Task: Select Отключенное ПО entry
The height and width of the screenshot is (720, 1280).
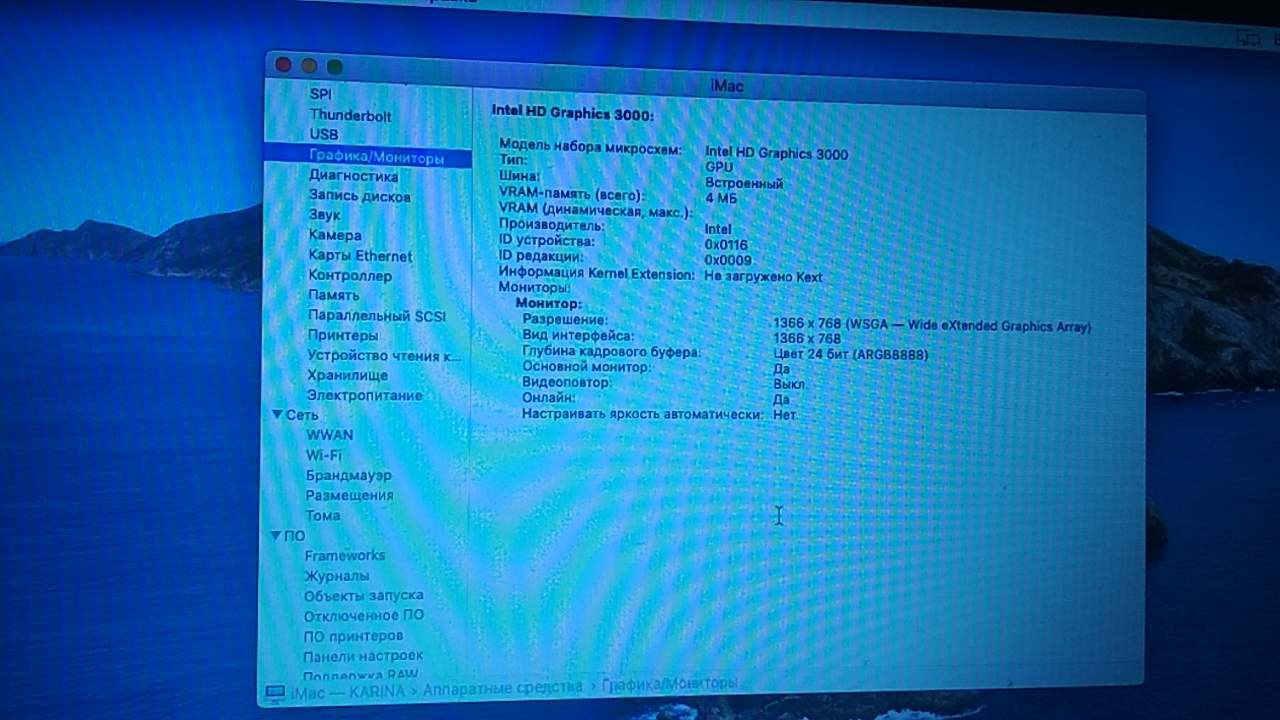Action: tap(364, 615)
